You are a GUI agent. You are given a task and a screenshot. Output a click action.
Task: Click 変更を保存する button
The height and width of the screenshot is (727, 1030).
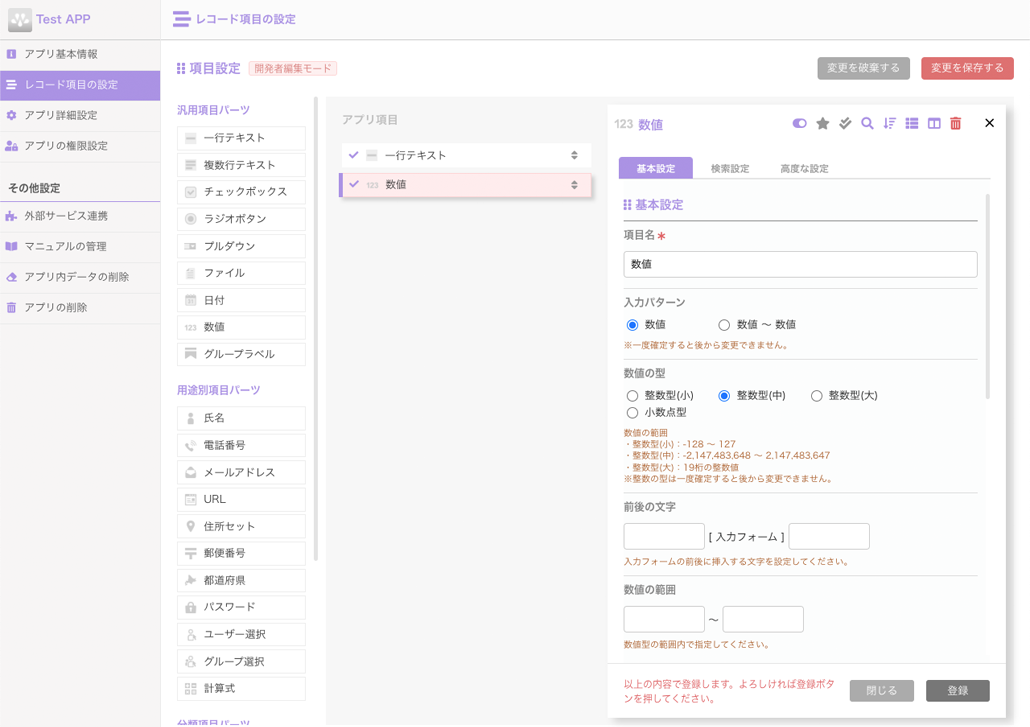(967, 68)
